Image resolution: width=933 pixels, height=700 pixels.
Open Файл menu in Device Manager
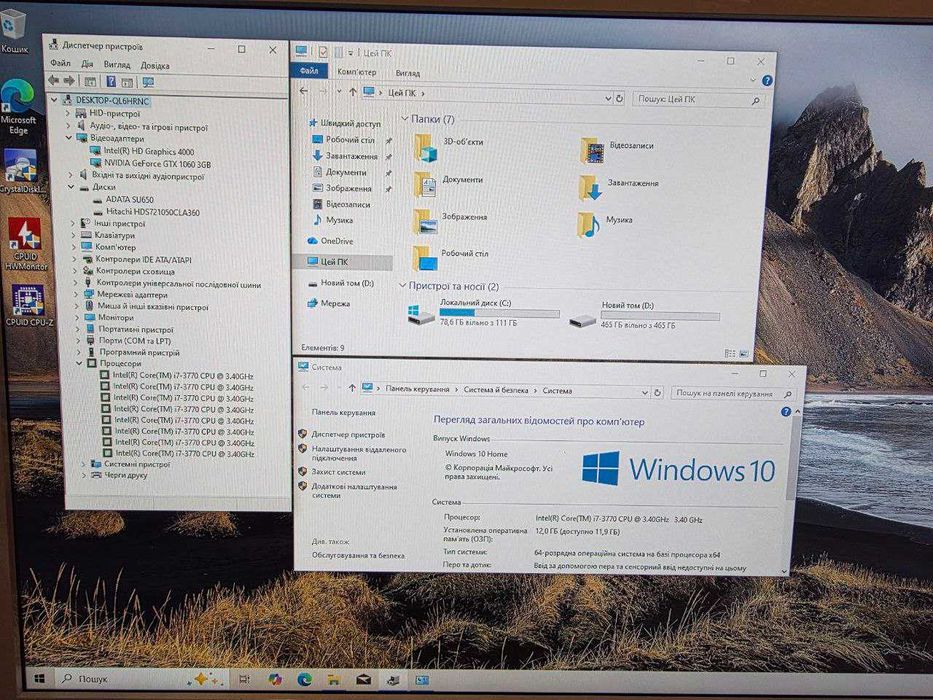coord(60,63)
